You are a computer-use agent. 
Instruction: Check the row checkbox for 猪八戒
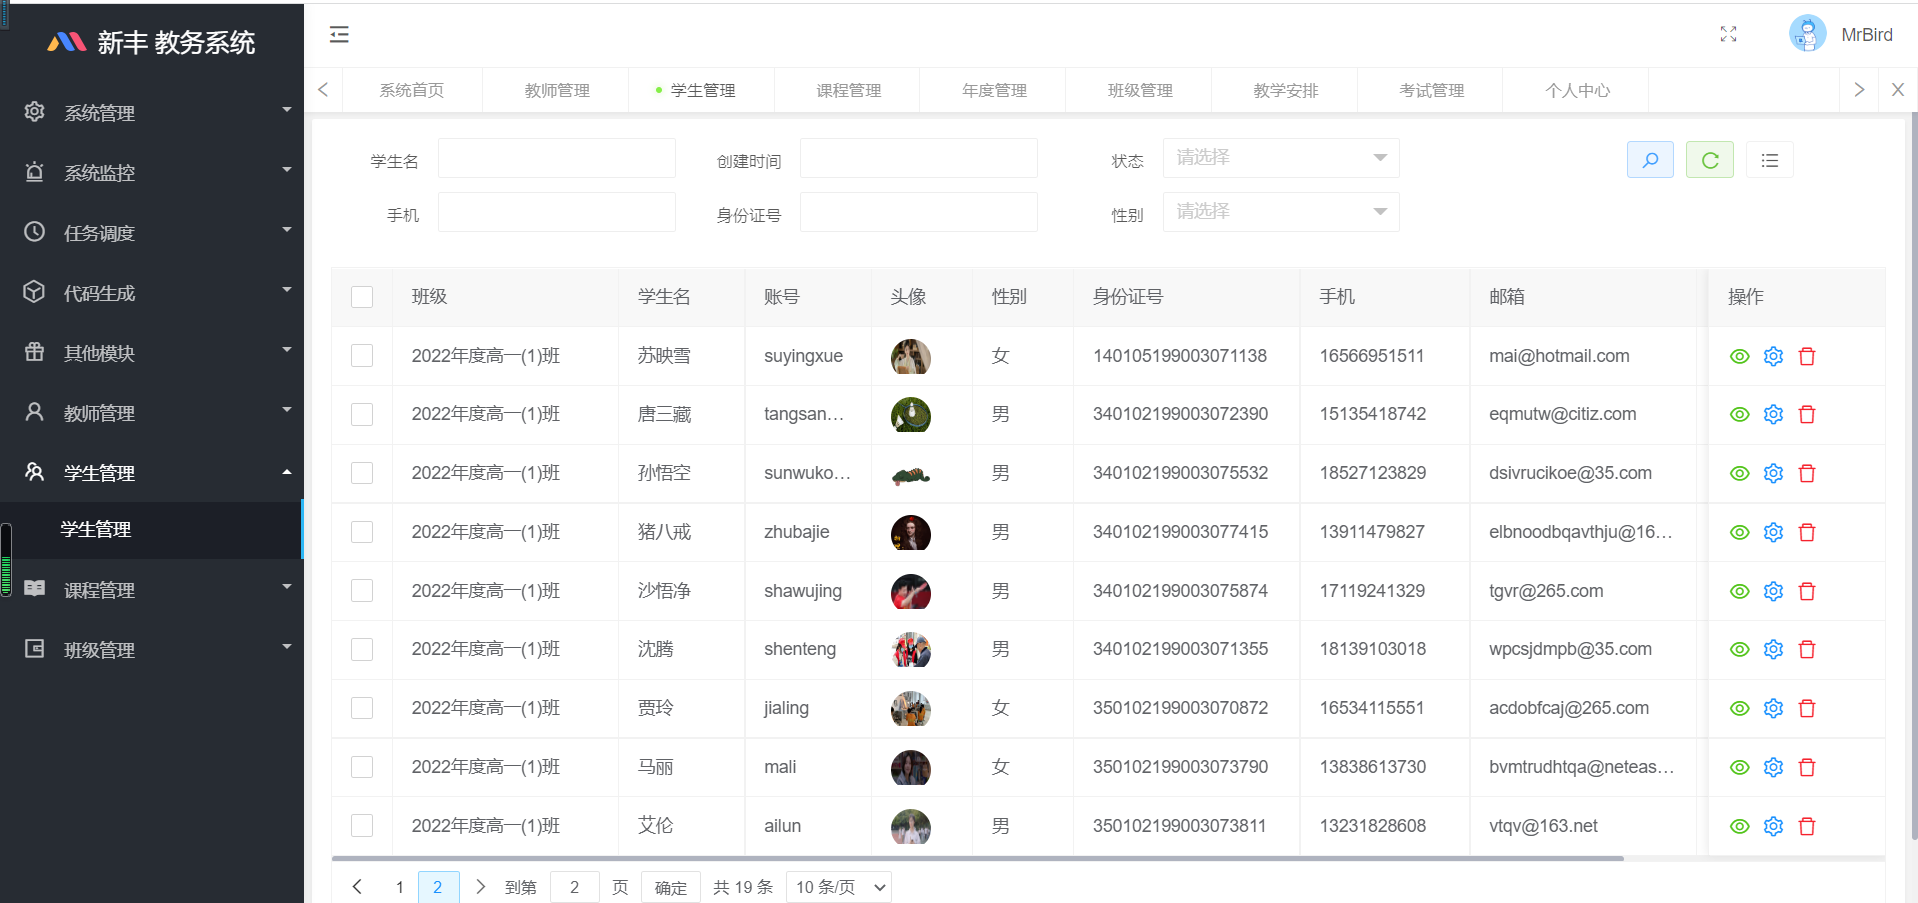tap(362, 532)
